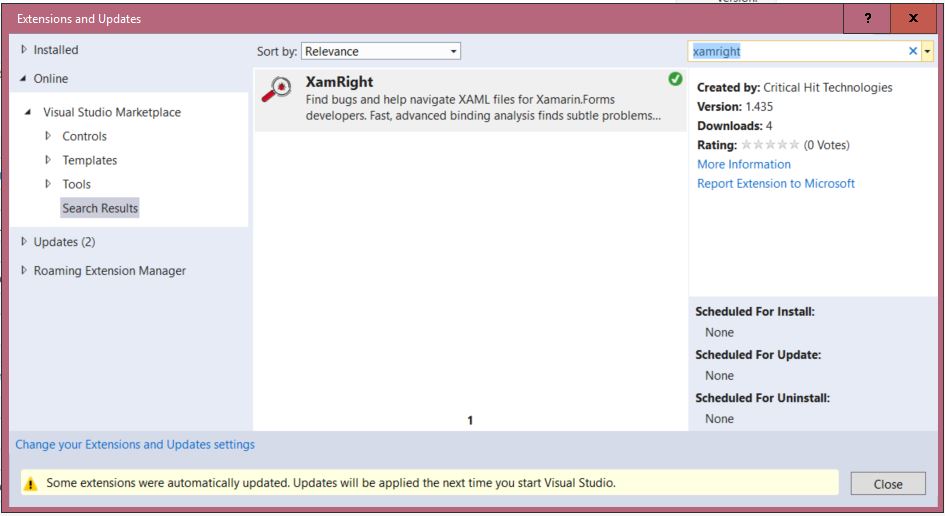Click the Downloads 4 text
The width and height of the screenshot is (945, 516).
[735, 126]
